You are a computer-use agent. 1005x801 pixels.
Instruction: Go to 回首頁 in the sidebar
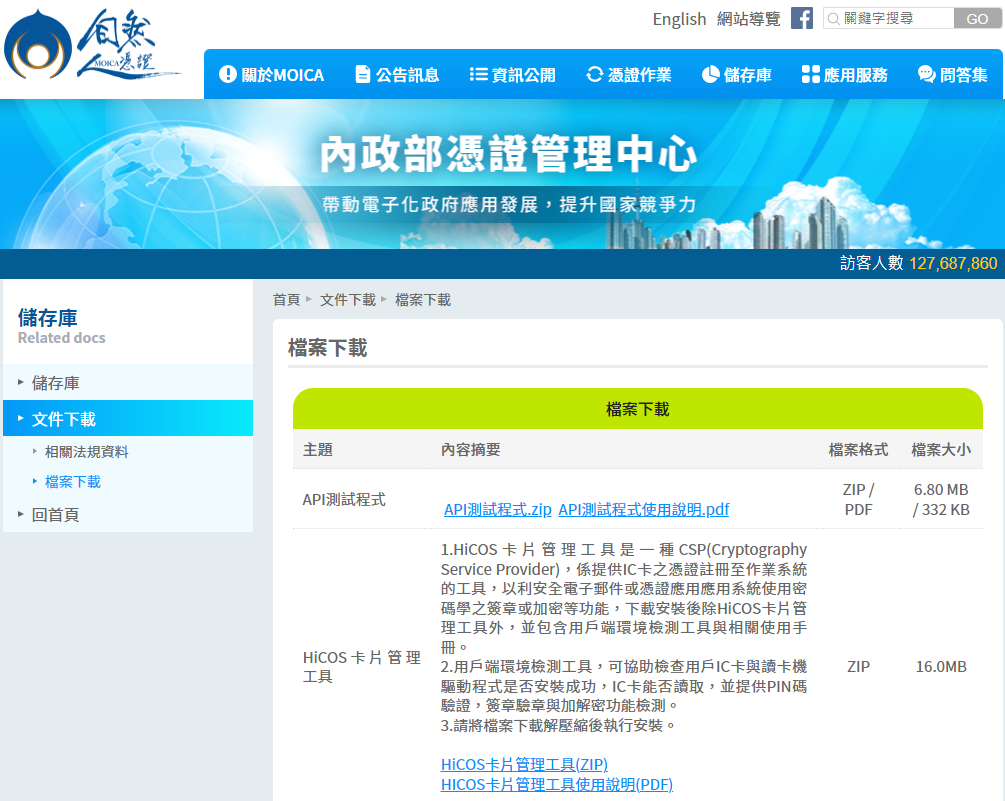click(55, 514)
